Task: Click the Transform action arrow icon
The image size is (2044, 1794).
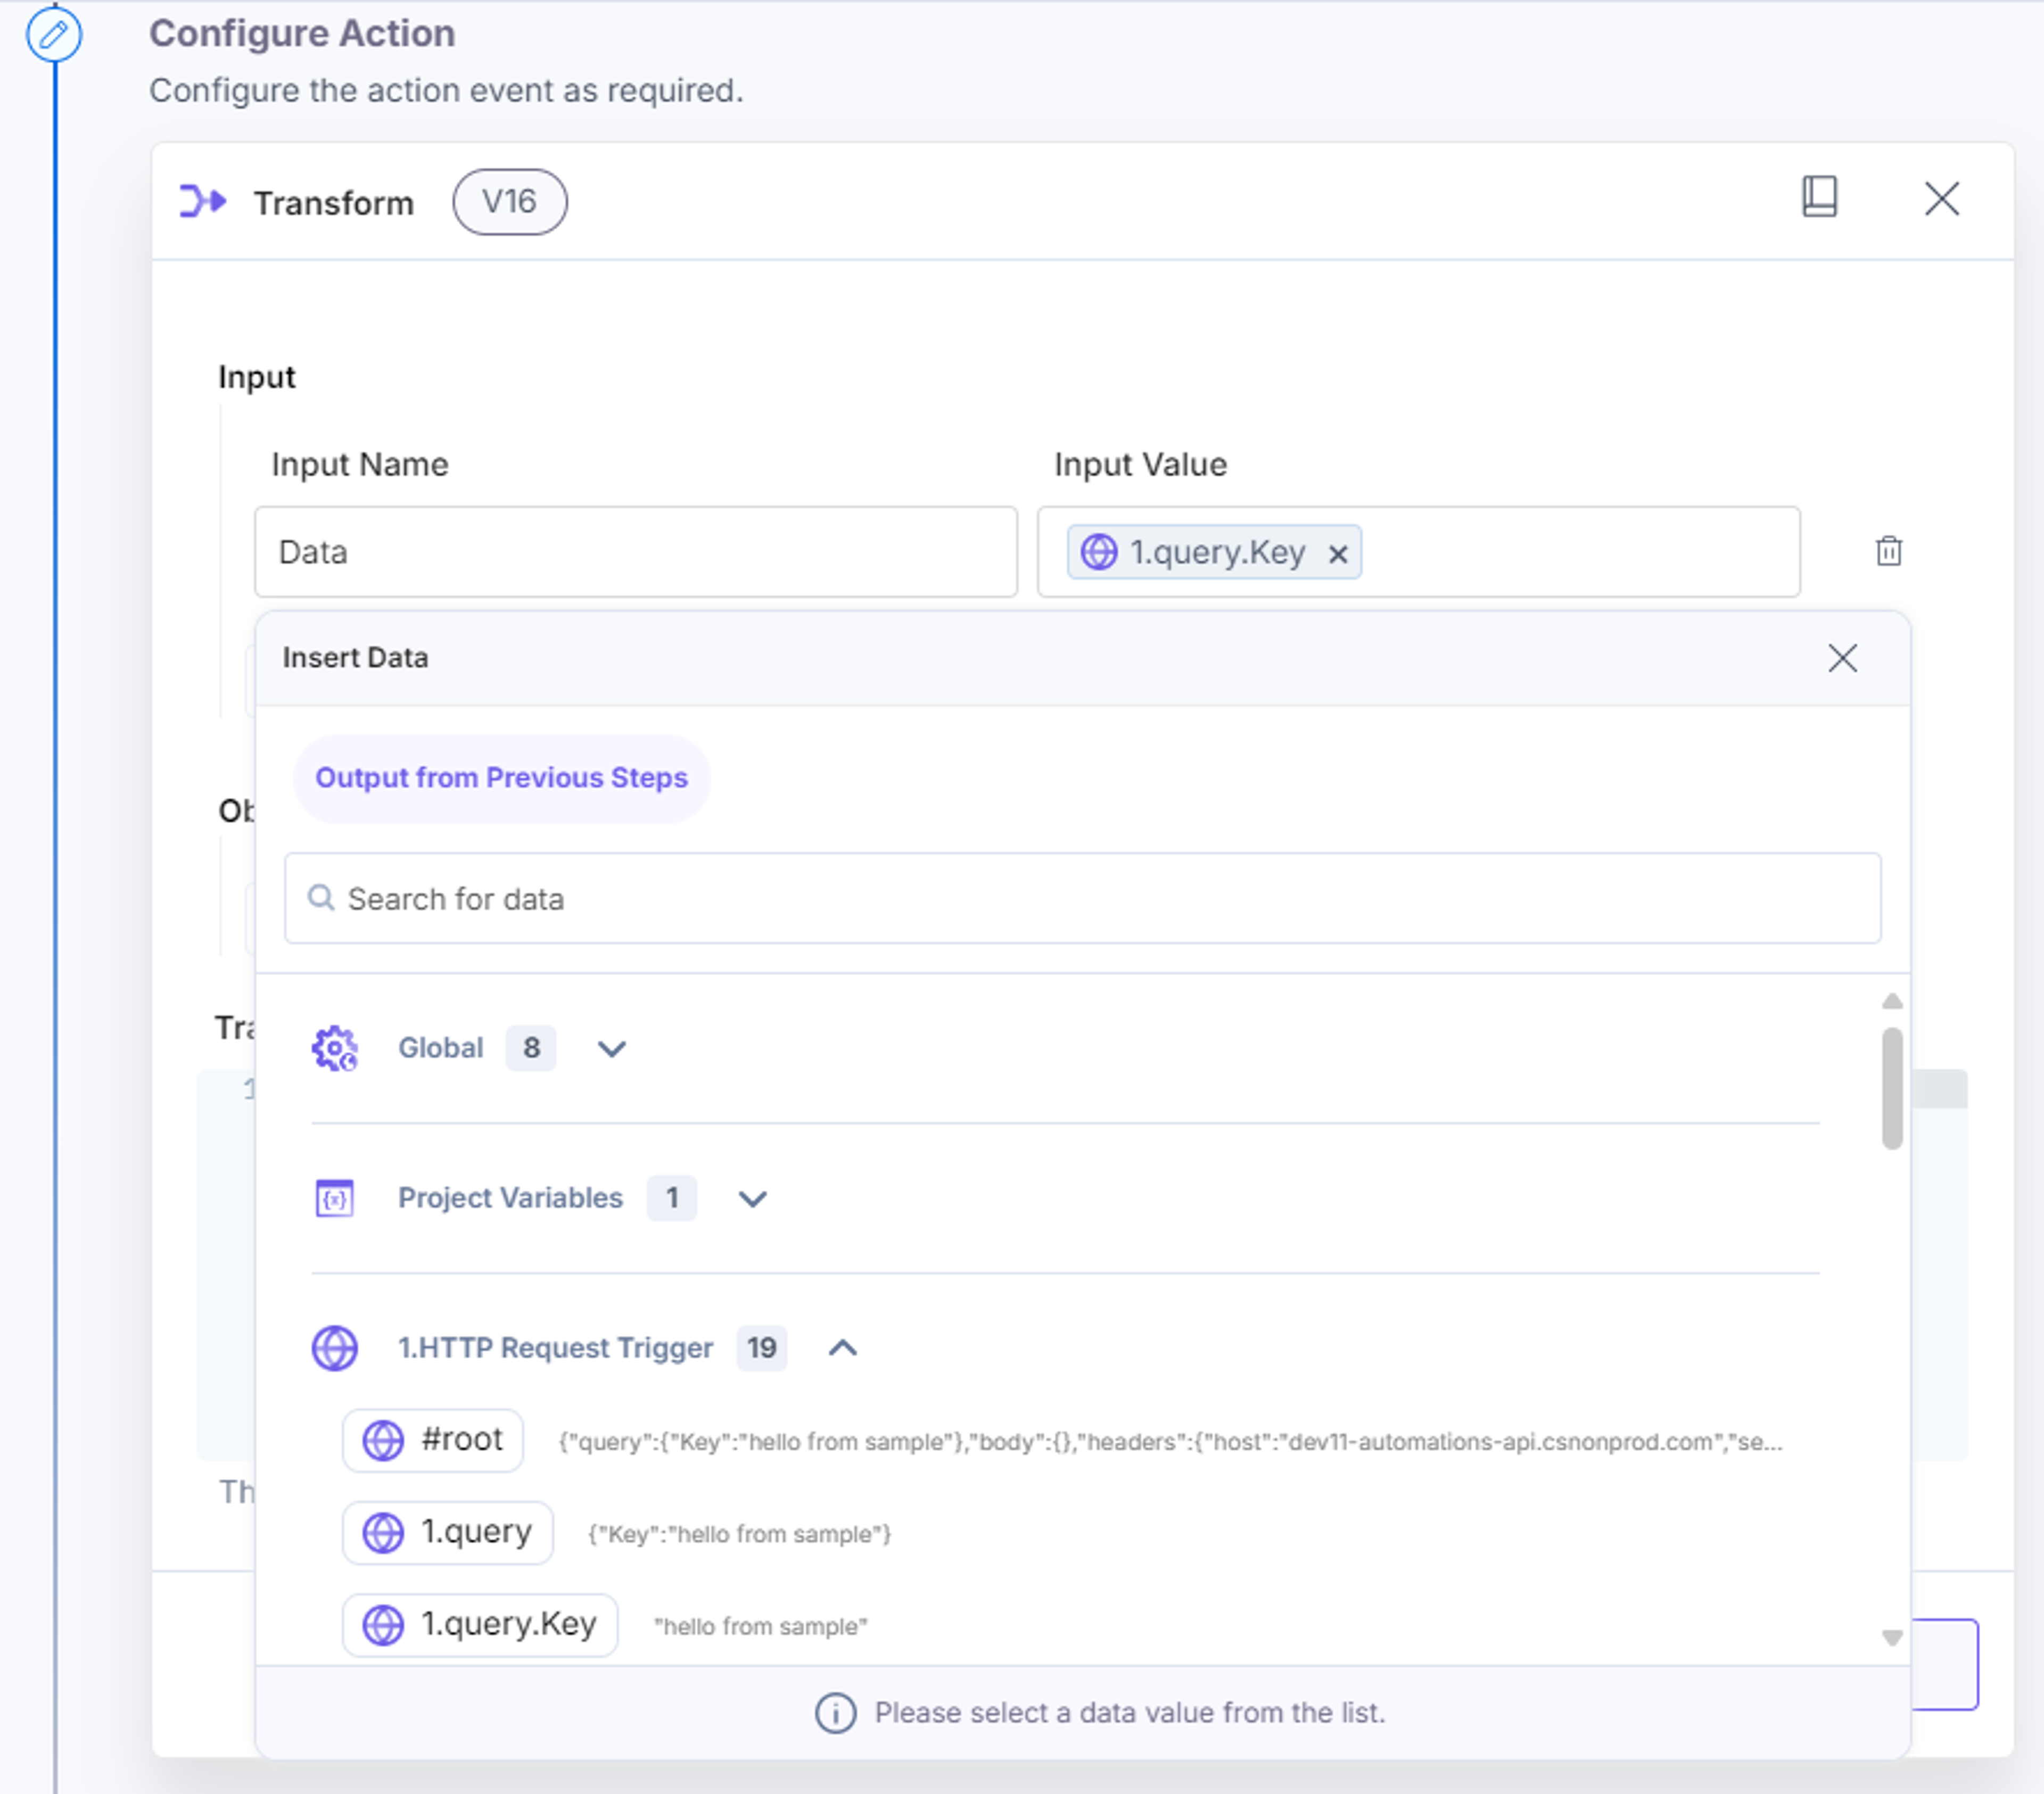Action: coord(203,202)
